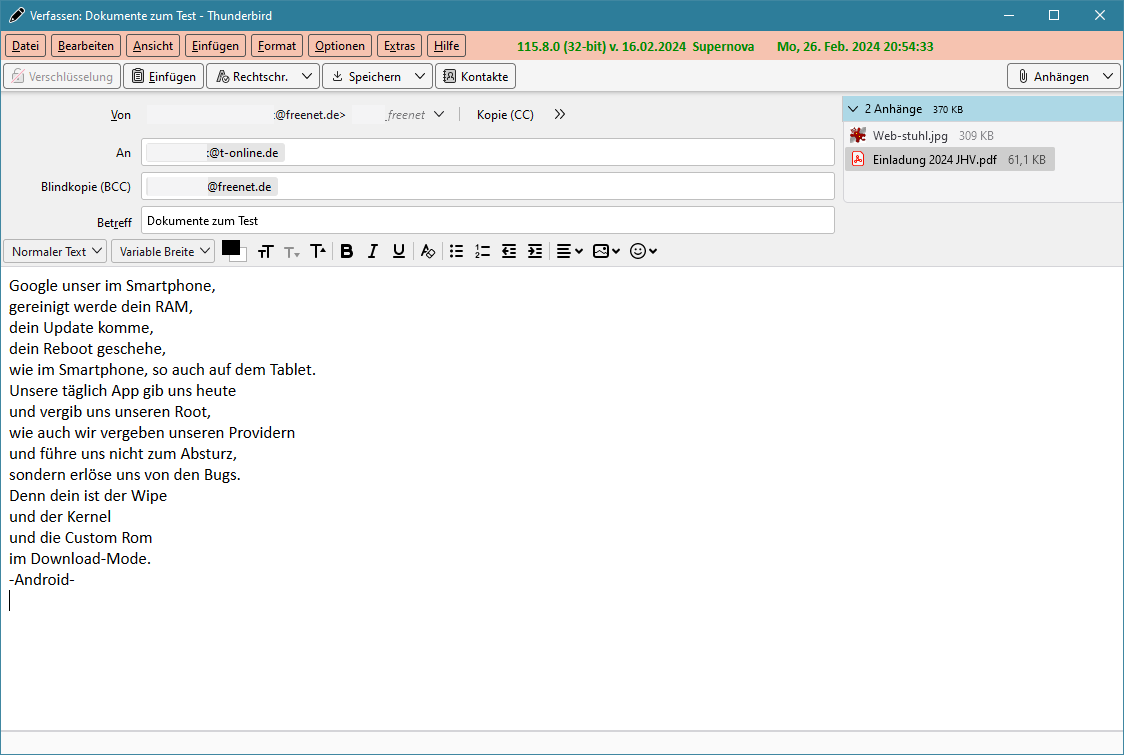
Task: Click the line "im Download-Mode."
Action: [80, 559]
